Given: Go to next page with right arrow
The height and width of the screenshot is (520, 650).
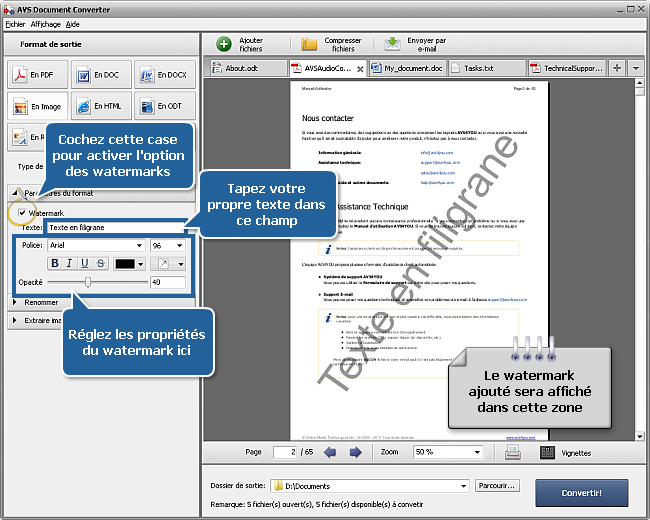Looking at the screenshot, I should pos(355,452).
